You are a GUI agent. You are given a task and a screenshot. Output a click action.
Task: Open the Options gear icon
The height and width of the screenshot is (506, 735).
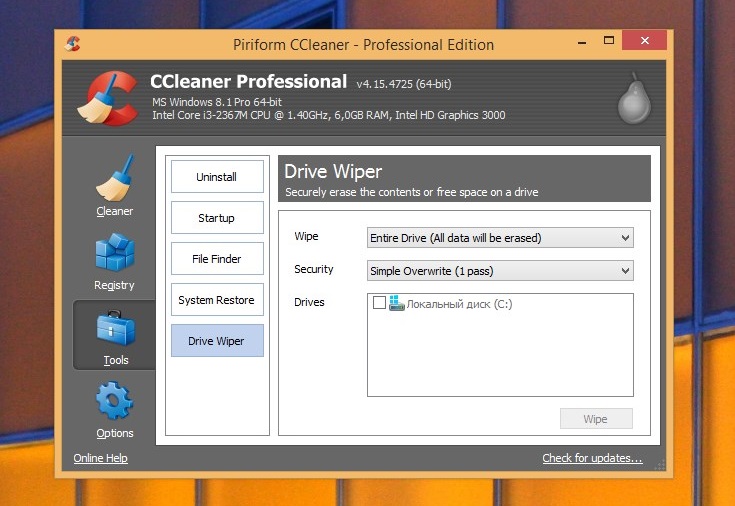click(114, 402)
